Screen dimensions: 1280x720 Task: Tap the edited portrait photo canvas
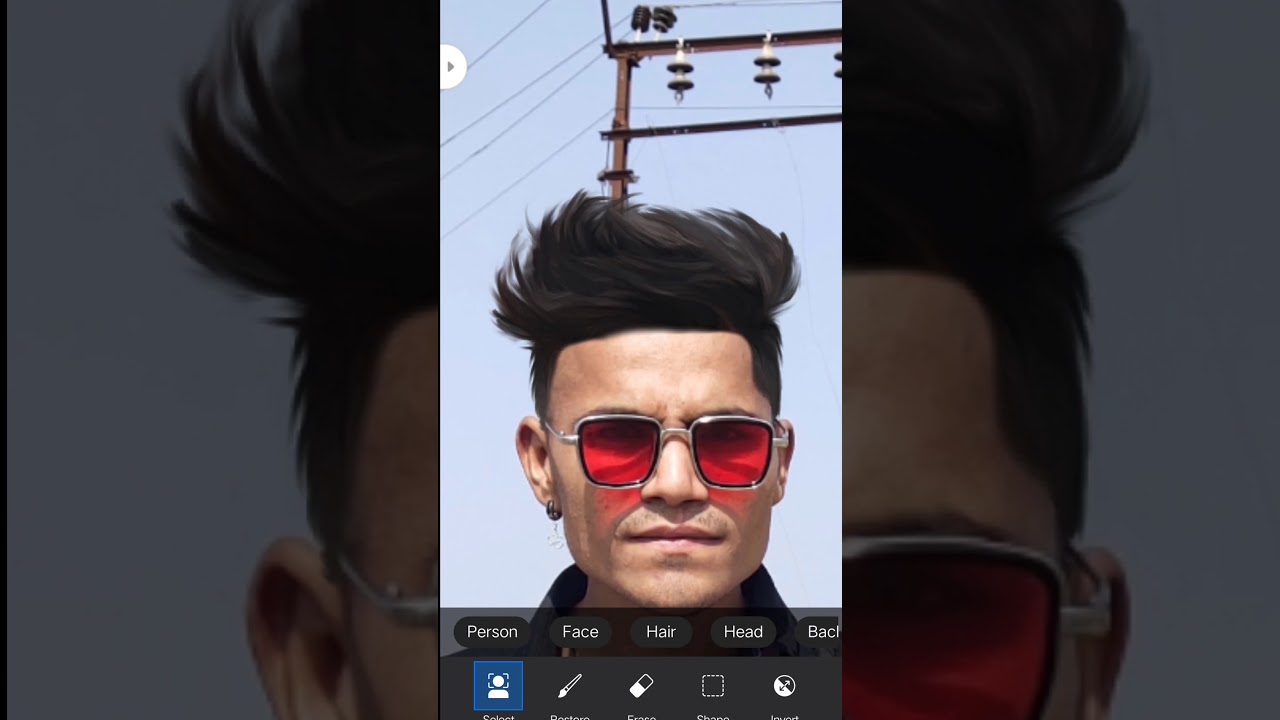pos(641,305)
